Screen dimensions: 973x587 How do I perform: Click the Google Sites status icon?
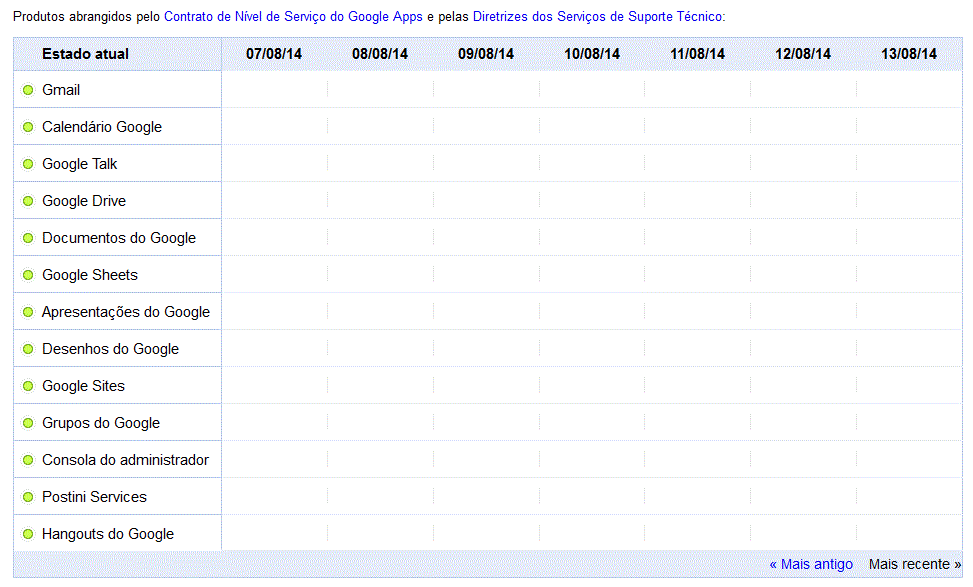(x=28, y=386)
